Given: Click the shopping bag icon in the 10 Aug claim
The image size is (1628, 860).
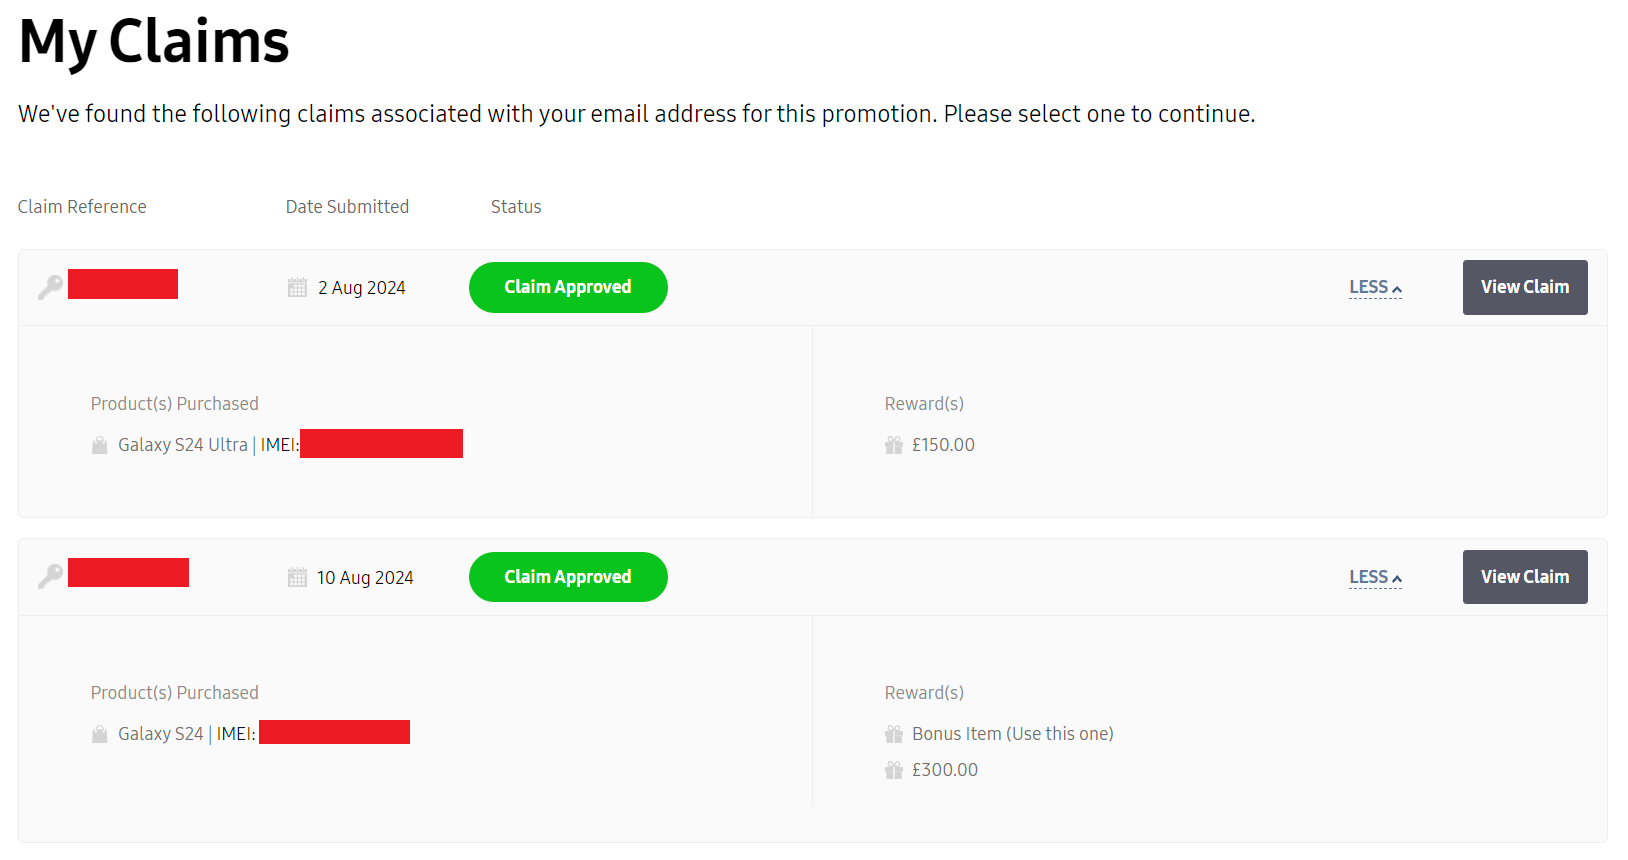Looking at the screenshot, I should click(100, 734).
